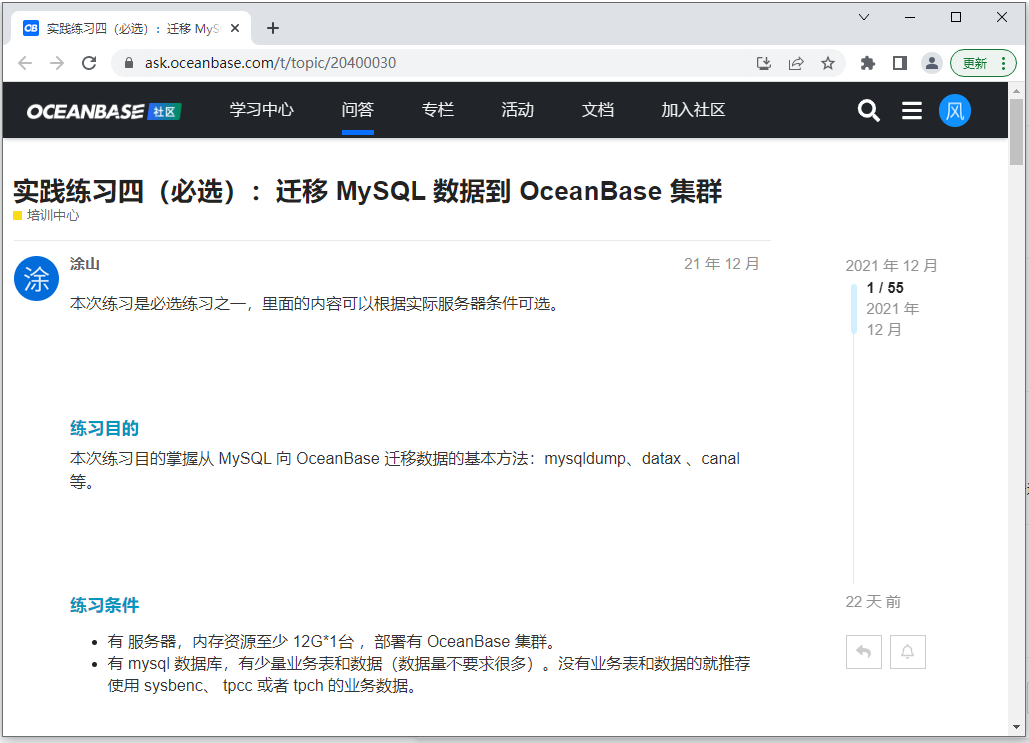Viewport: 1029px width, 743px height.
Task: Open the 风 user avatar menu
Action: tap(954, 110)
